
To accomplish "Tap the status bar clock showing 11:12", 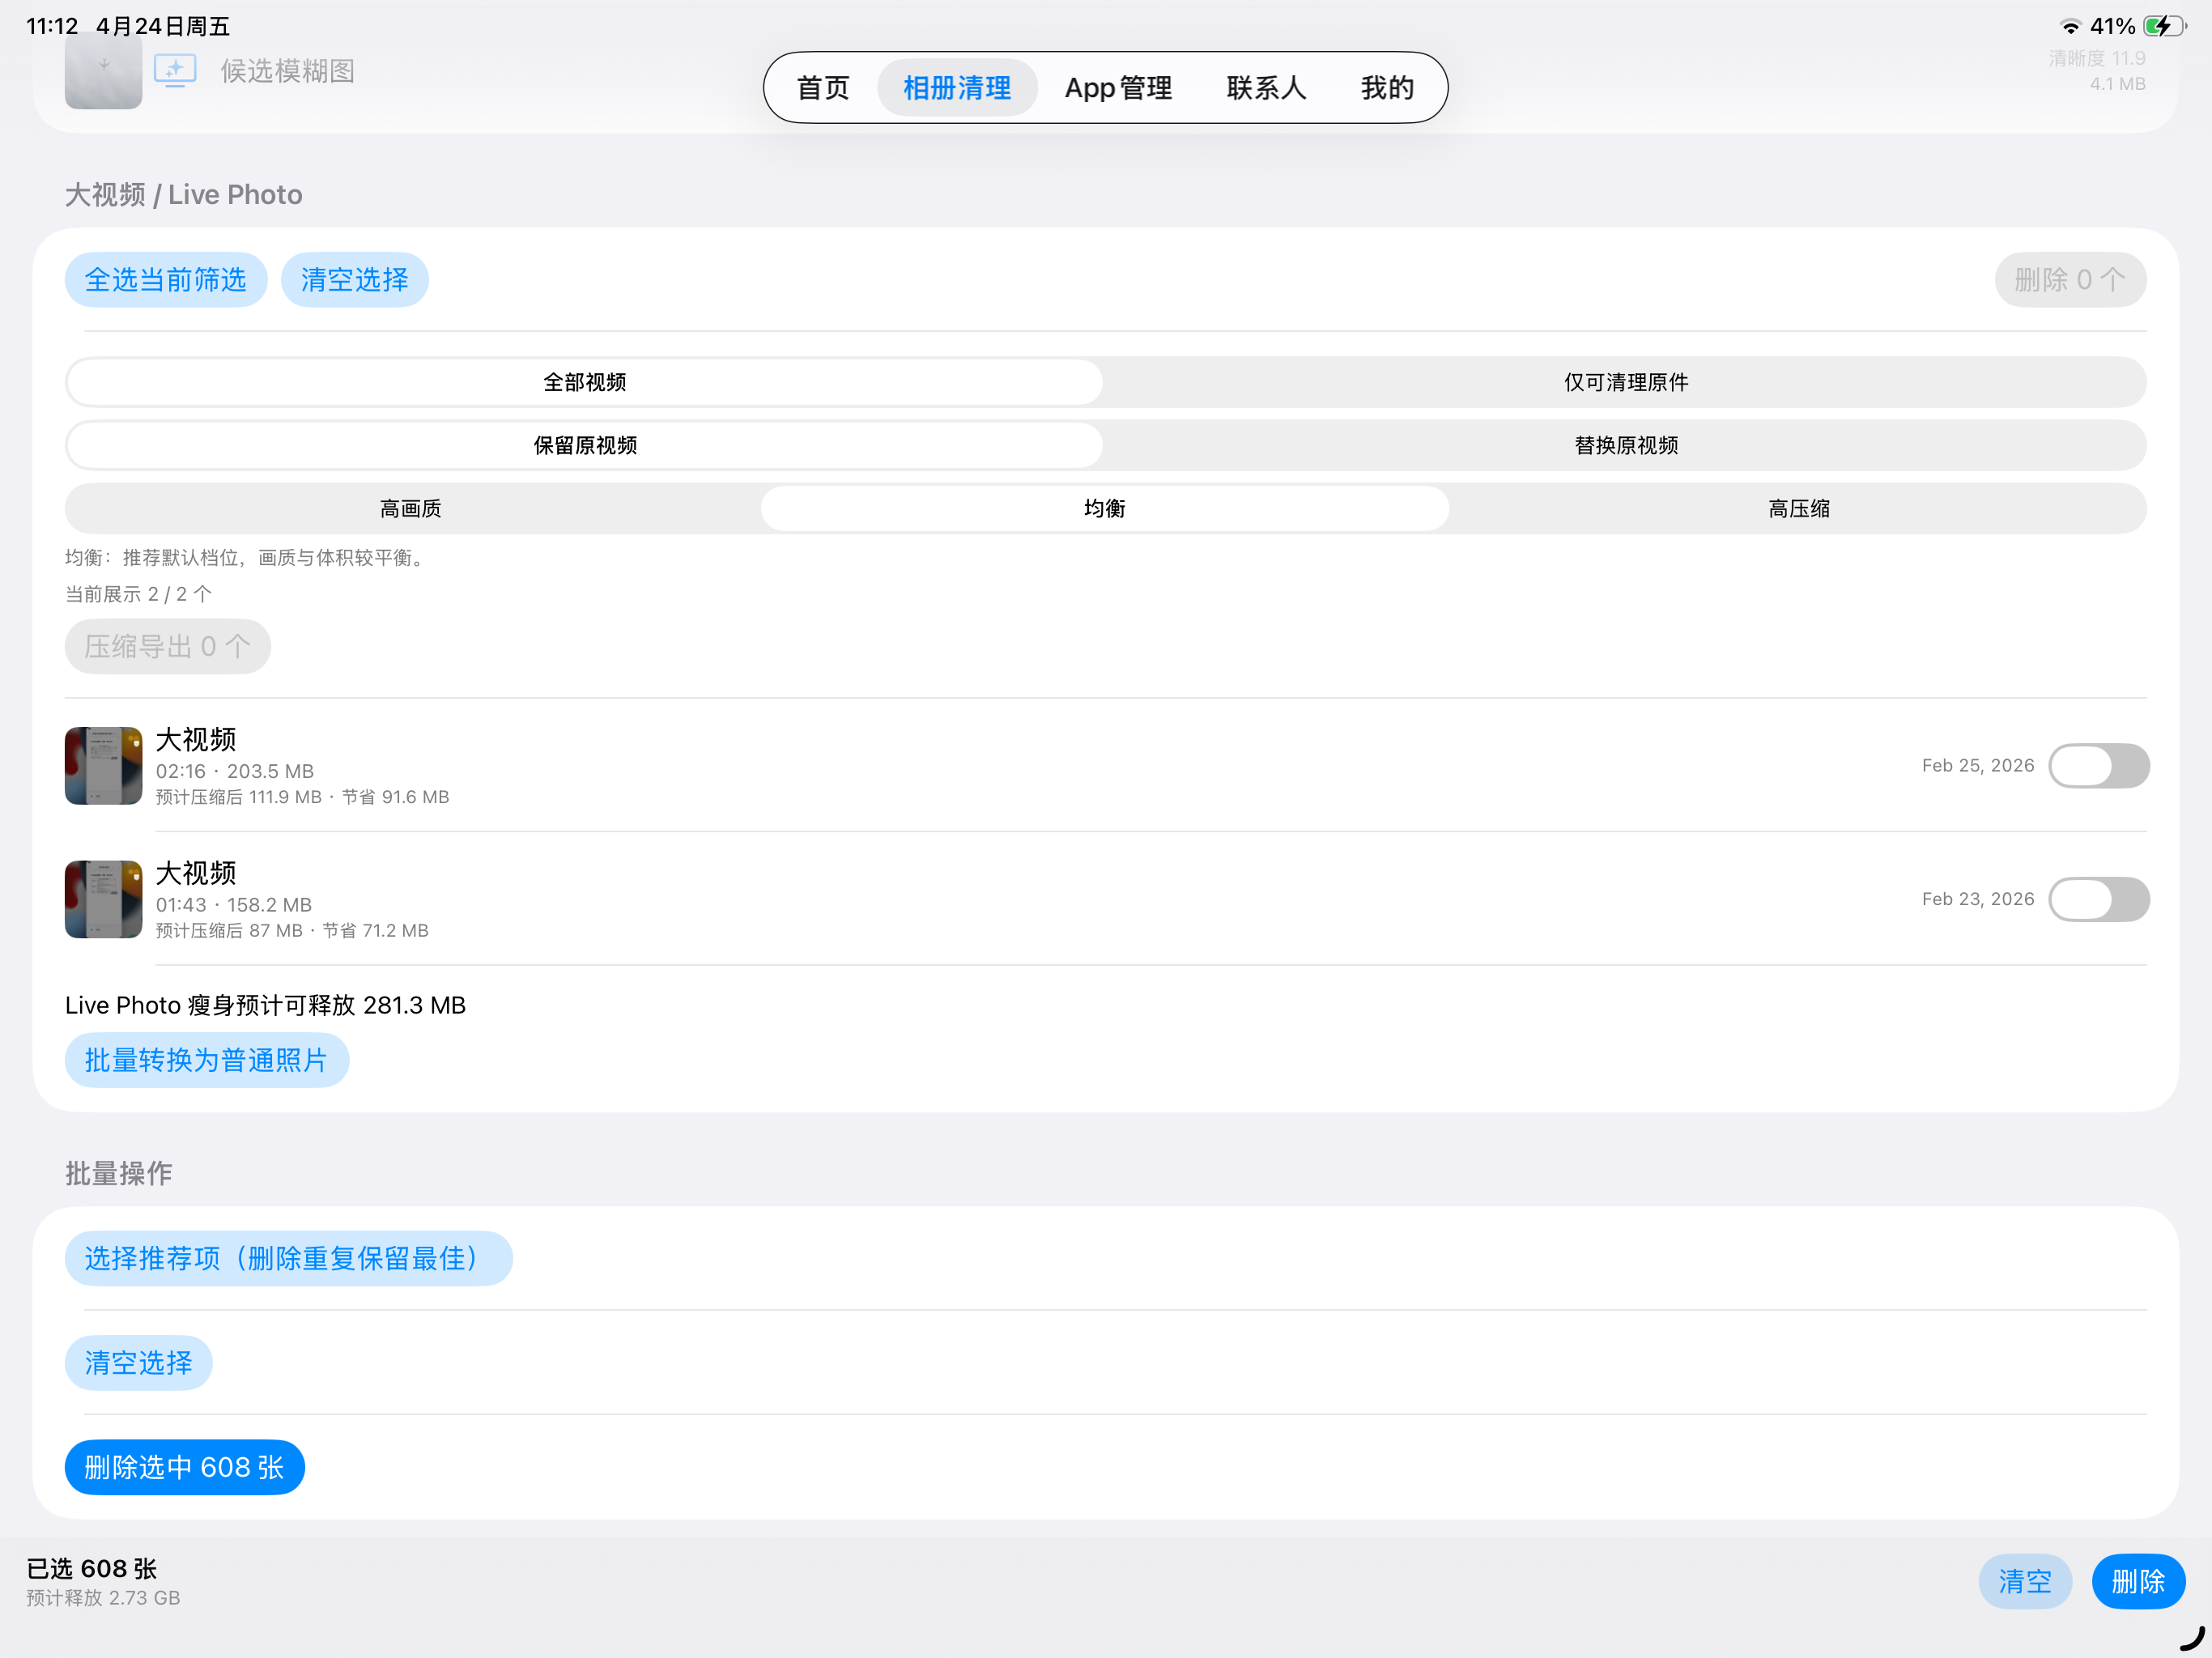I will (x=52, y=26).
